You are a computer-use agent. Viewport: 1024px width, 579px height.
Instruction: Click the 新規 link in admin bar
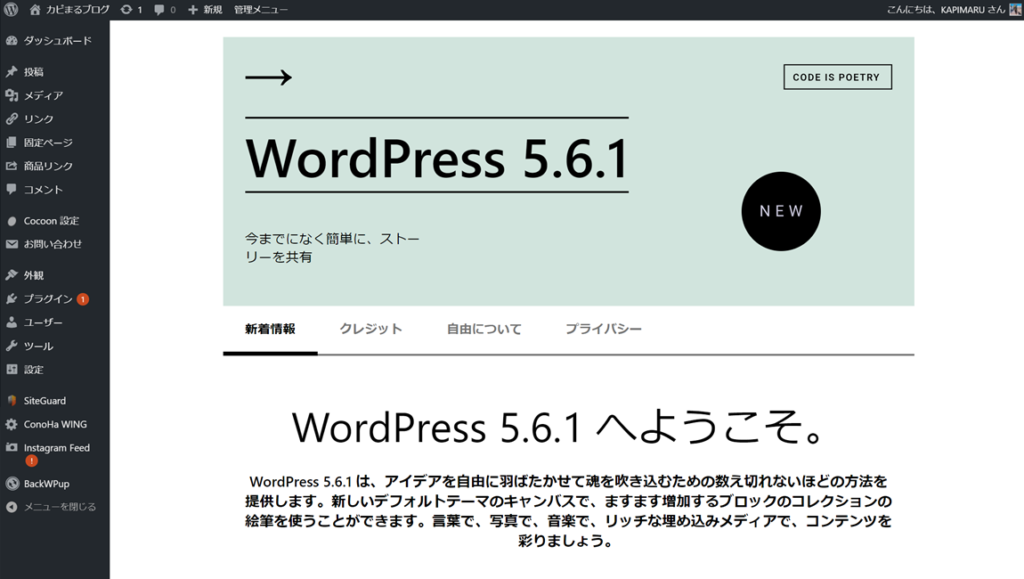[x=213, y=10]
